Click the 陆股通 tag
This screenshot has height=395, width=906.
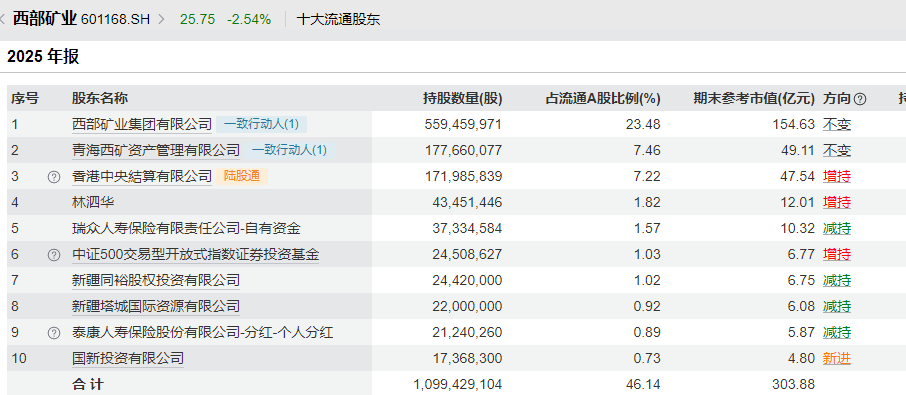(x=242, y=177)
